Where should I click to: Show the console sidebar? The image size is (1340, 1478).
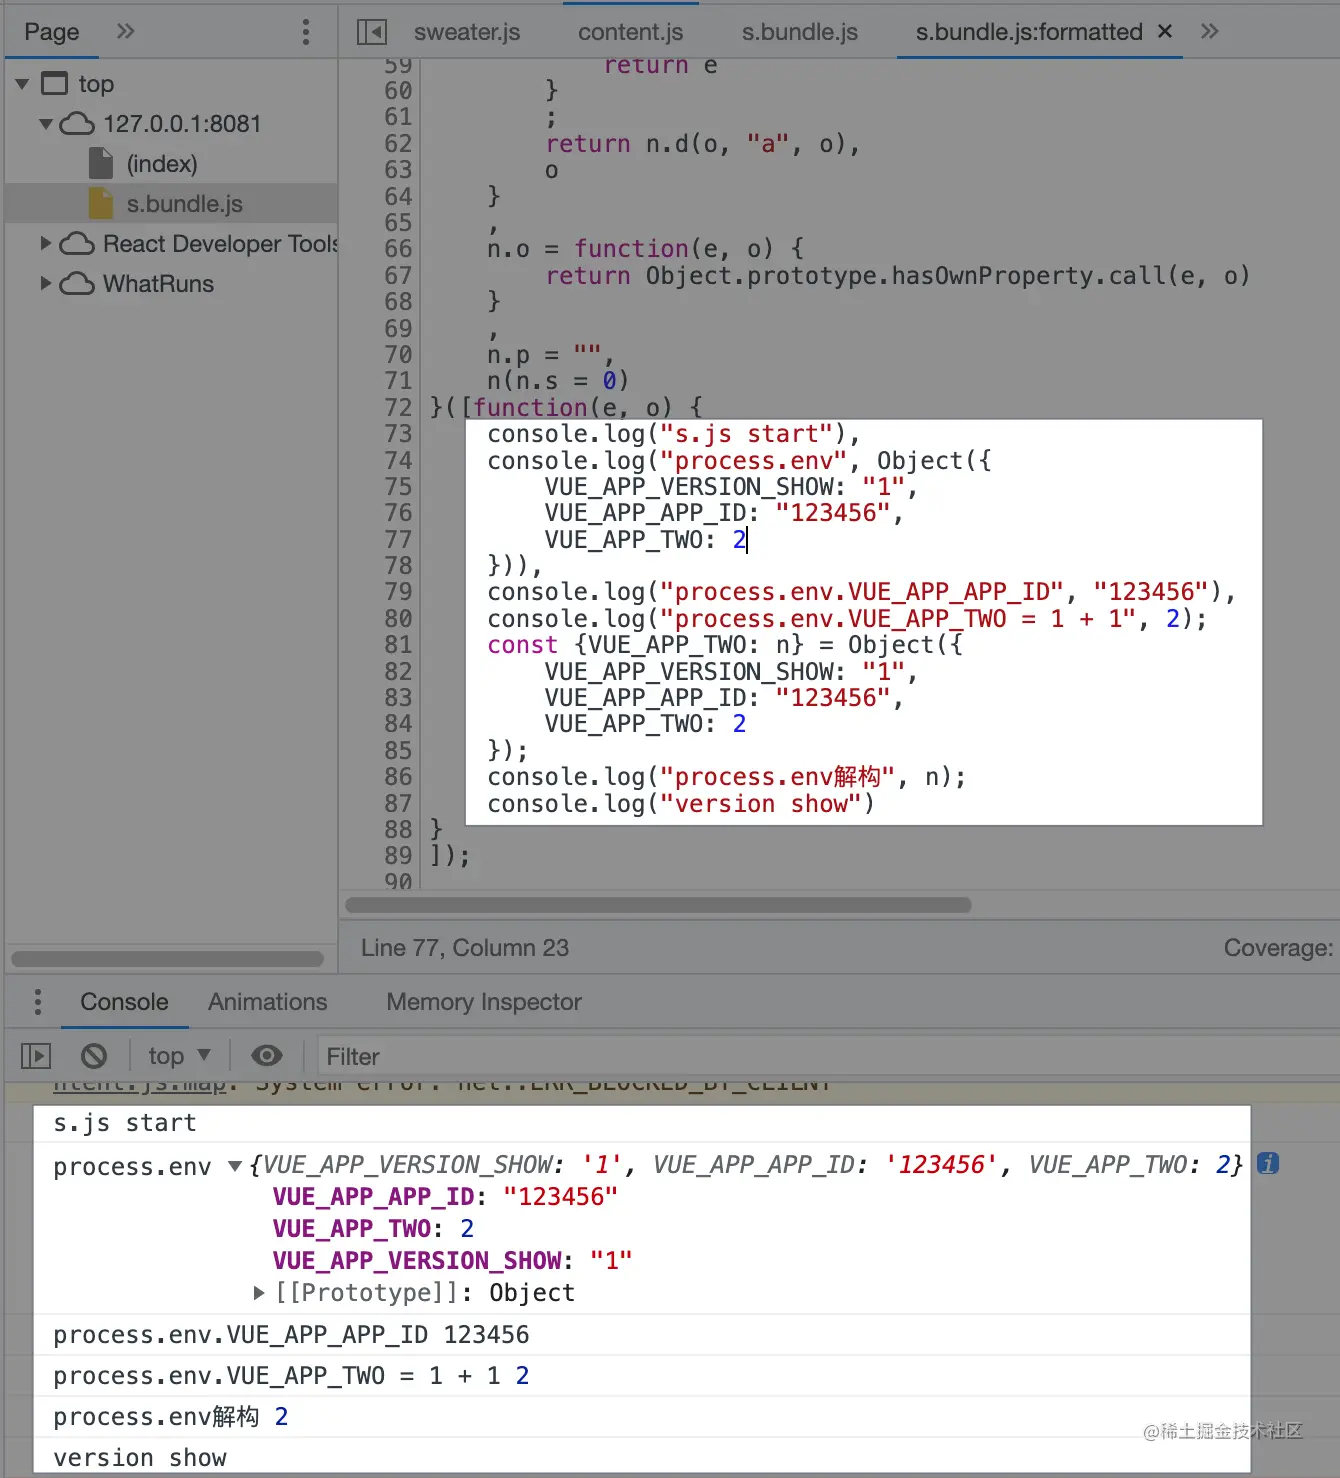(36, 1056)
